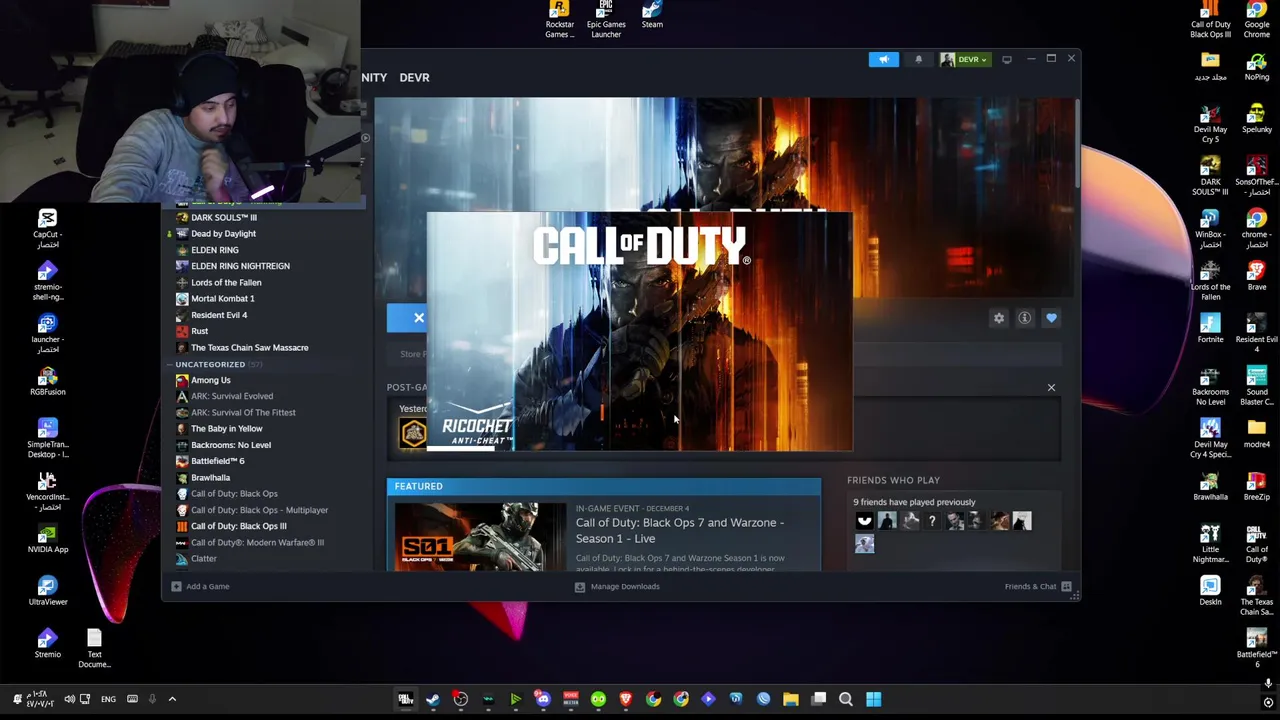This screenshot has height=720, width=1280.
Task: Open Brave desktop shortcut
Action: [1257, 277]
